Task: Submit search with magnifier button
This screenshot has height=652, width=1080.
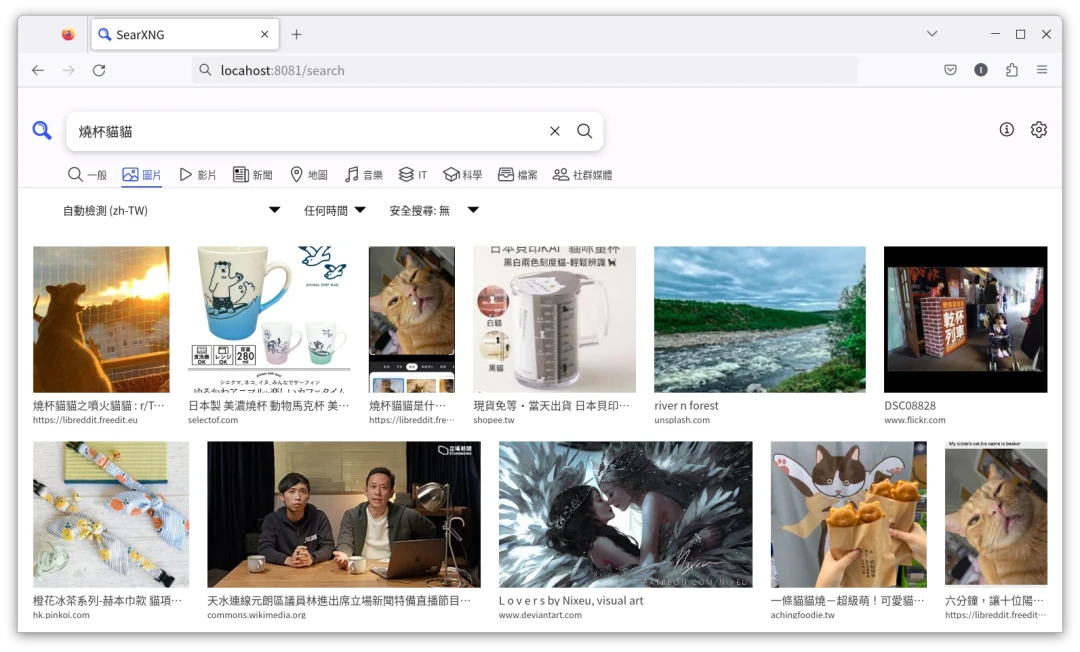Action: click(585, 131)
